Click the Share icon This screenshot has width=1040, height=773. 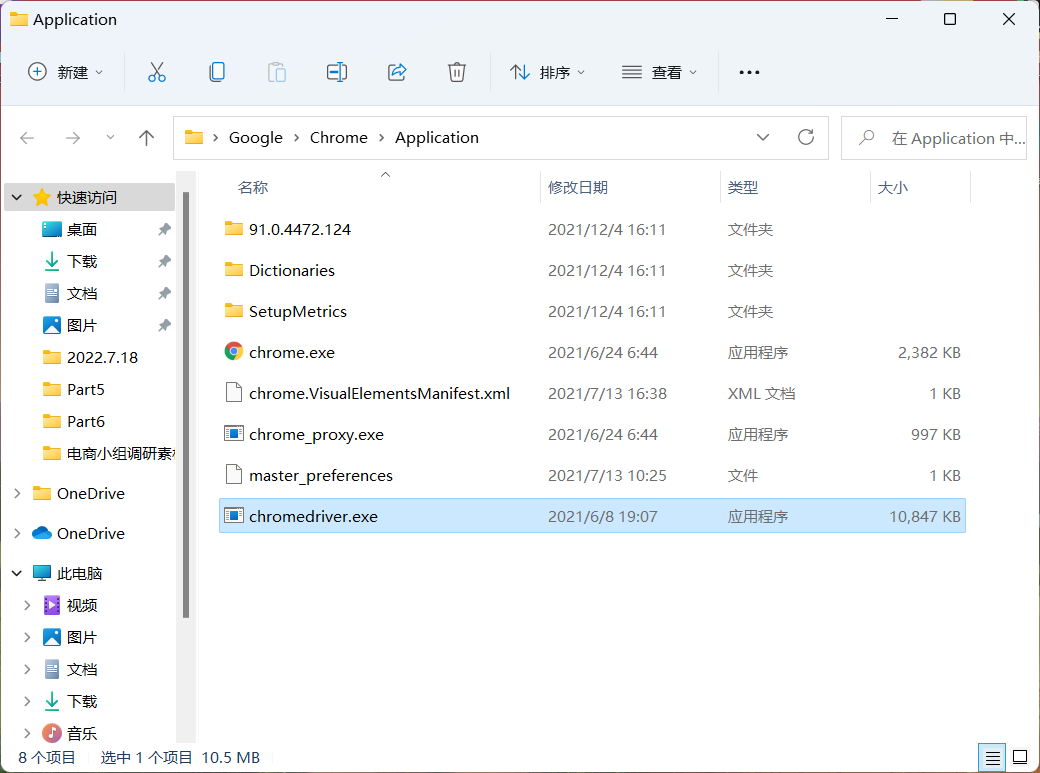point(396,71)
